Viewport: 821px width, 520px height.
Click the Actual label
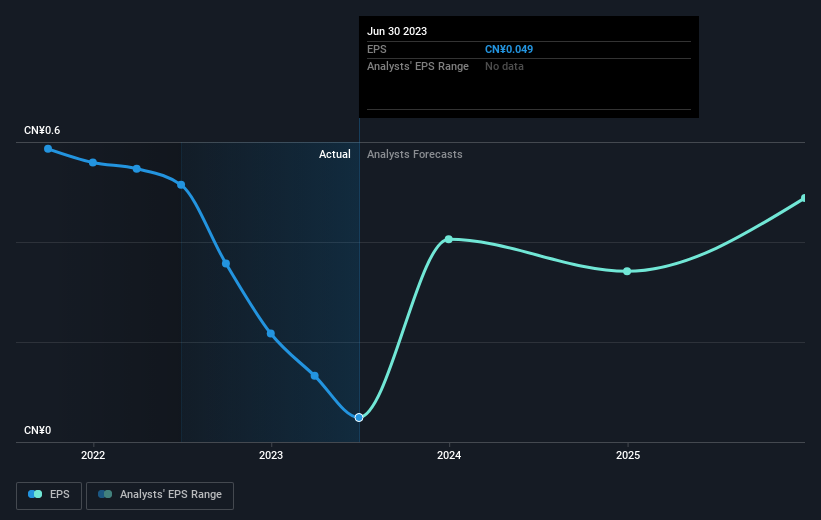(335, 154)
